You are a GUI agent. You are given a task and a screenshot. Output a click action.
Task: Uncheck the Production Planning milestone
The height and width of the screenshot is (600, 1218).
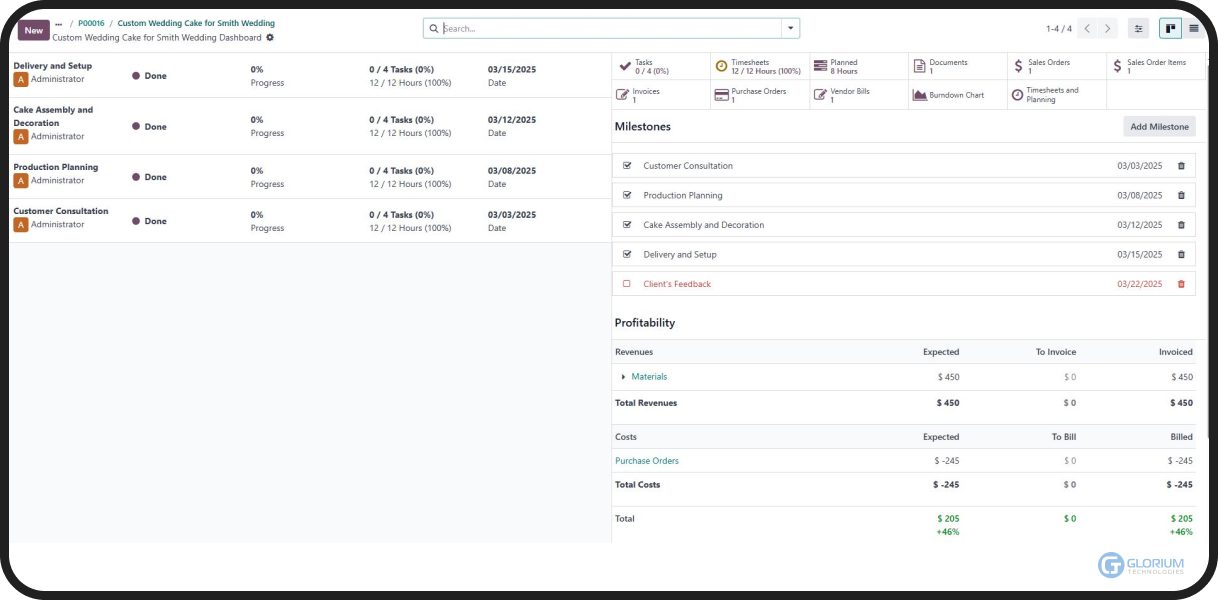(x=627, y=195)
